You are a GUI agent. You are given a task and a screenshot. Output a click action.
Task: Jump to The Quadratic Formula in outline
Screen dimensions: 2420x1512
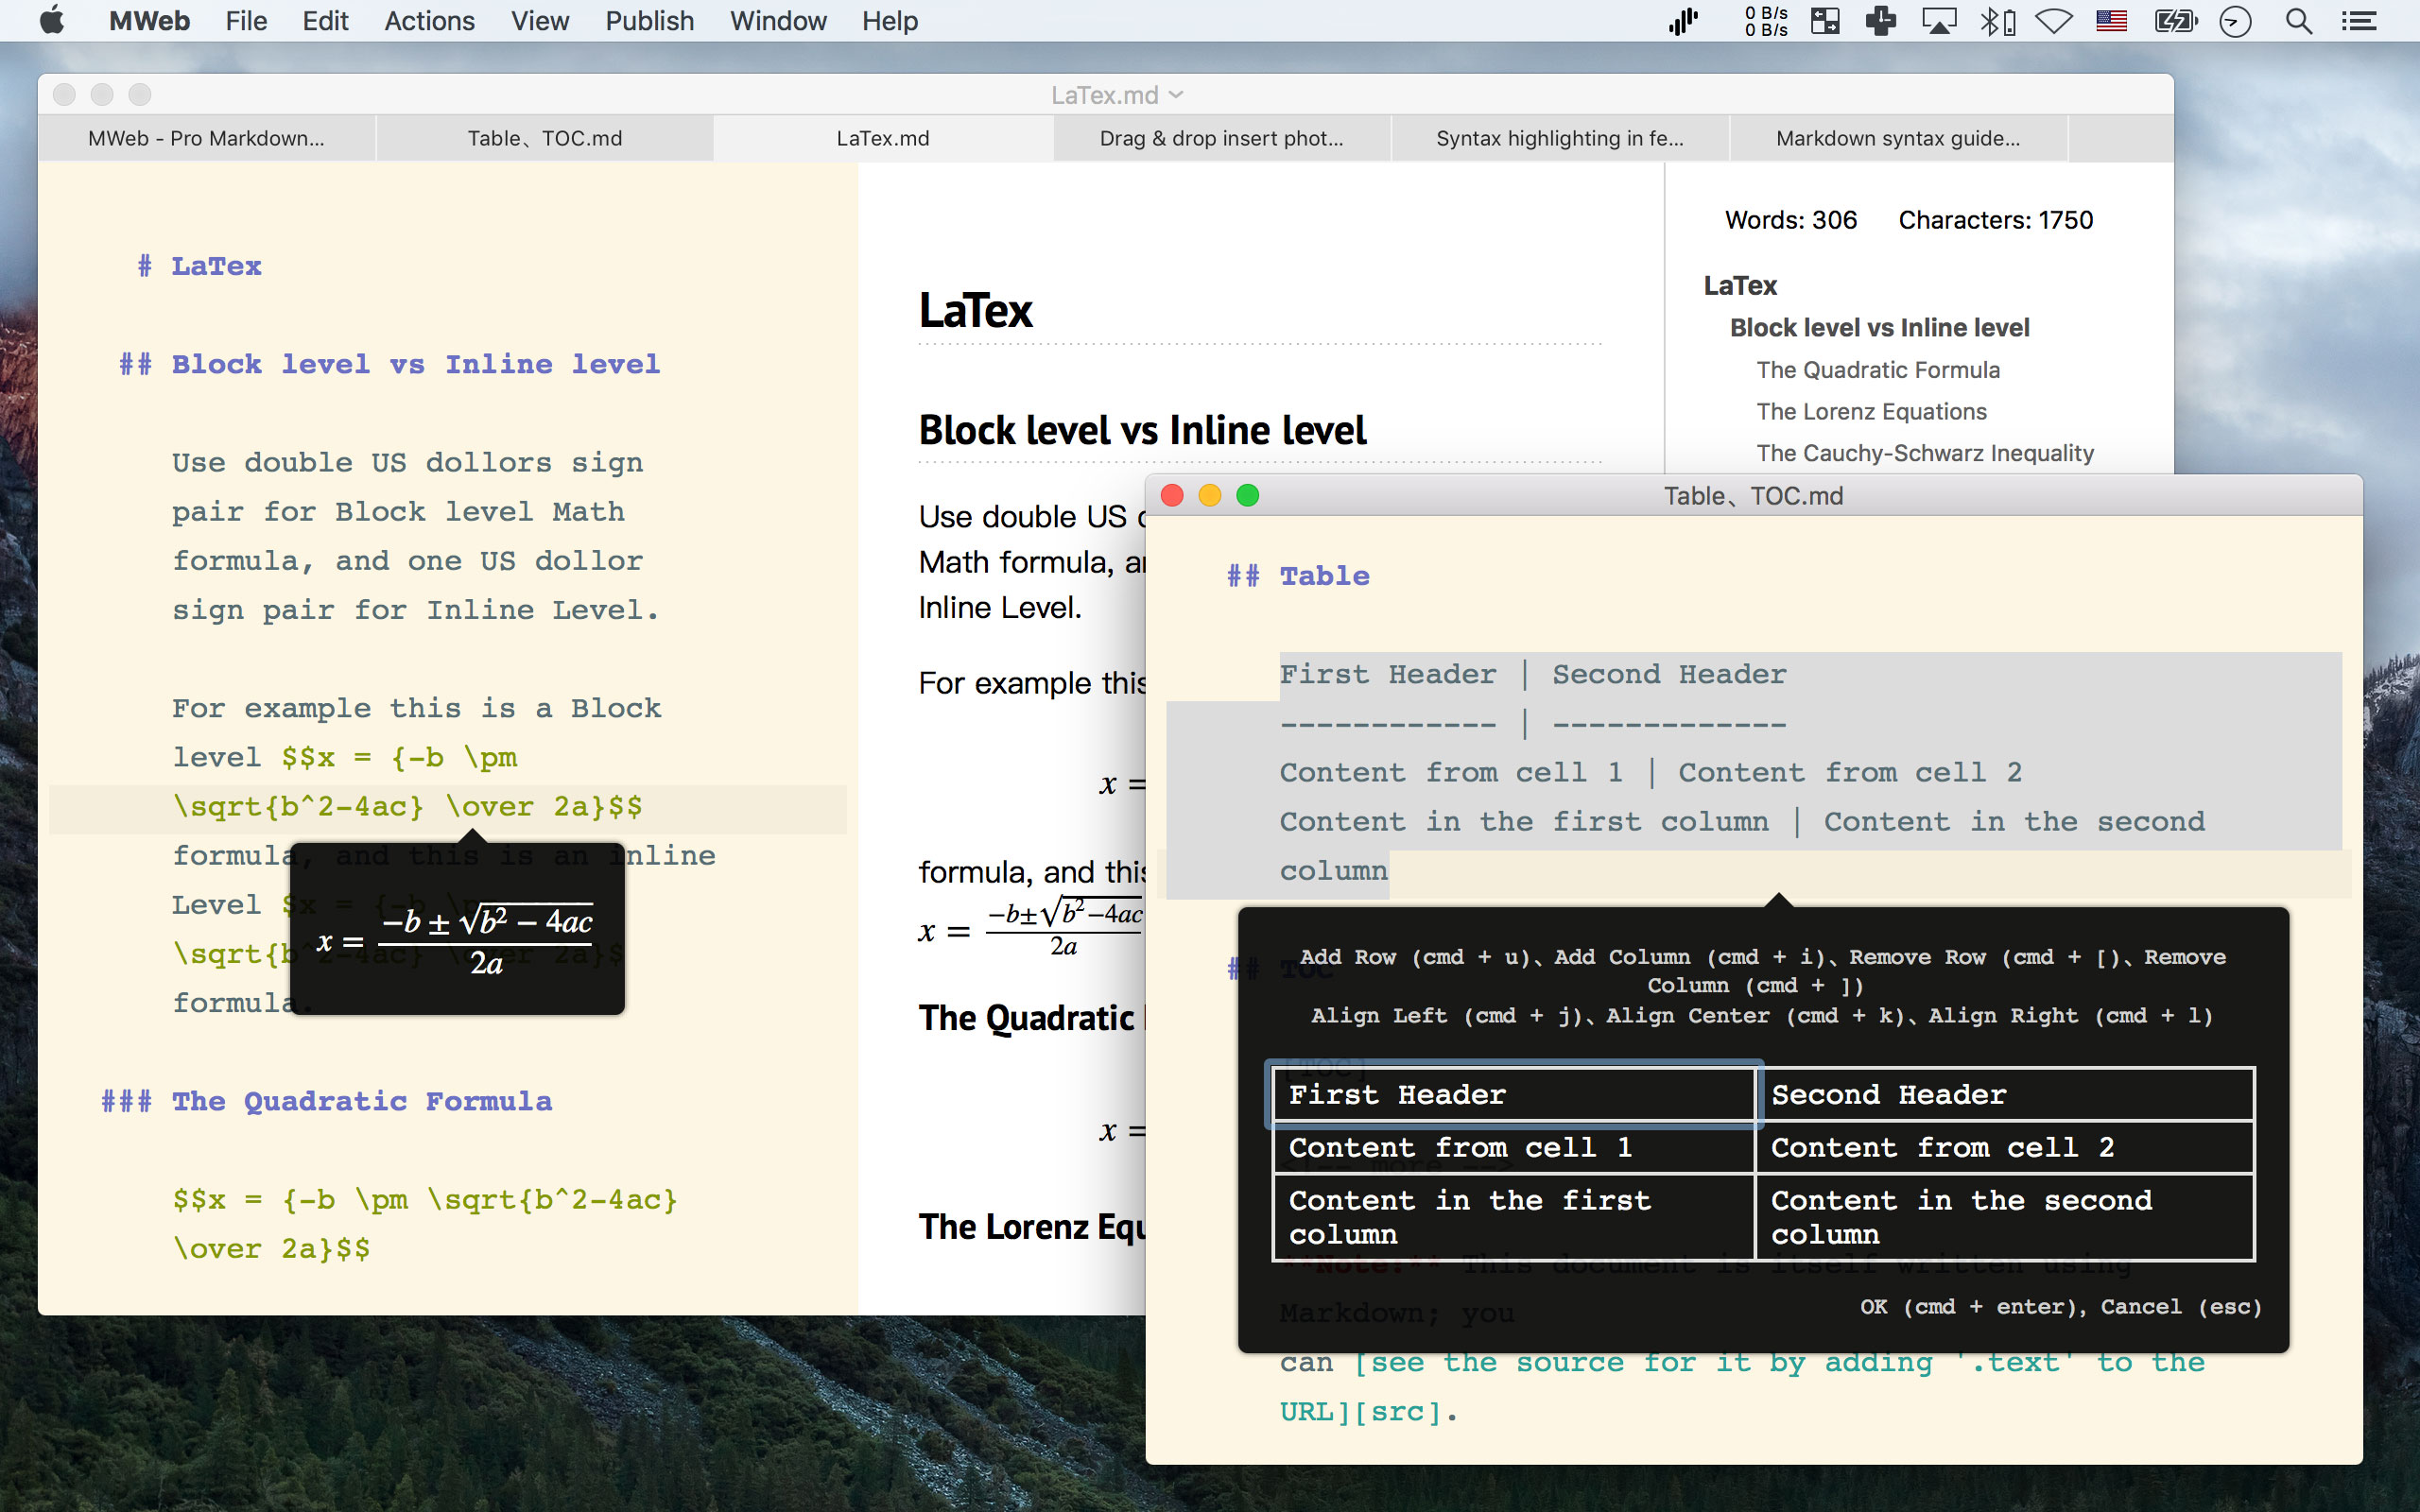[x=1877, y=370]
